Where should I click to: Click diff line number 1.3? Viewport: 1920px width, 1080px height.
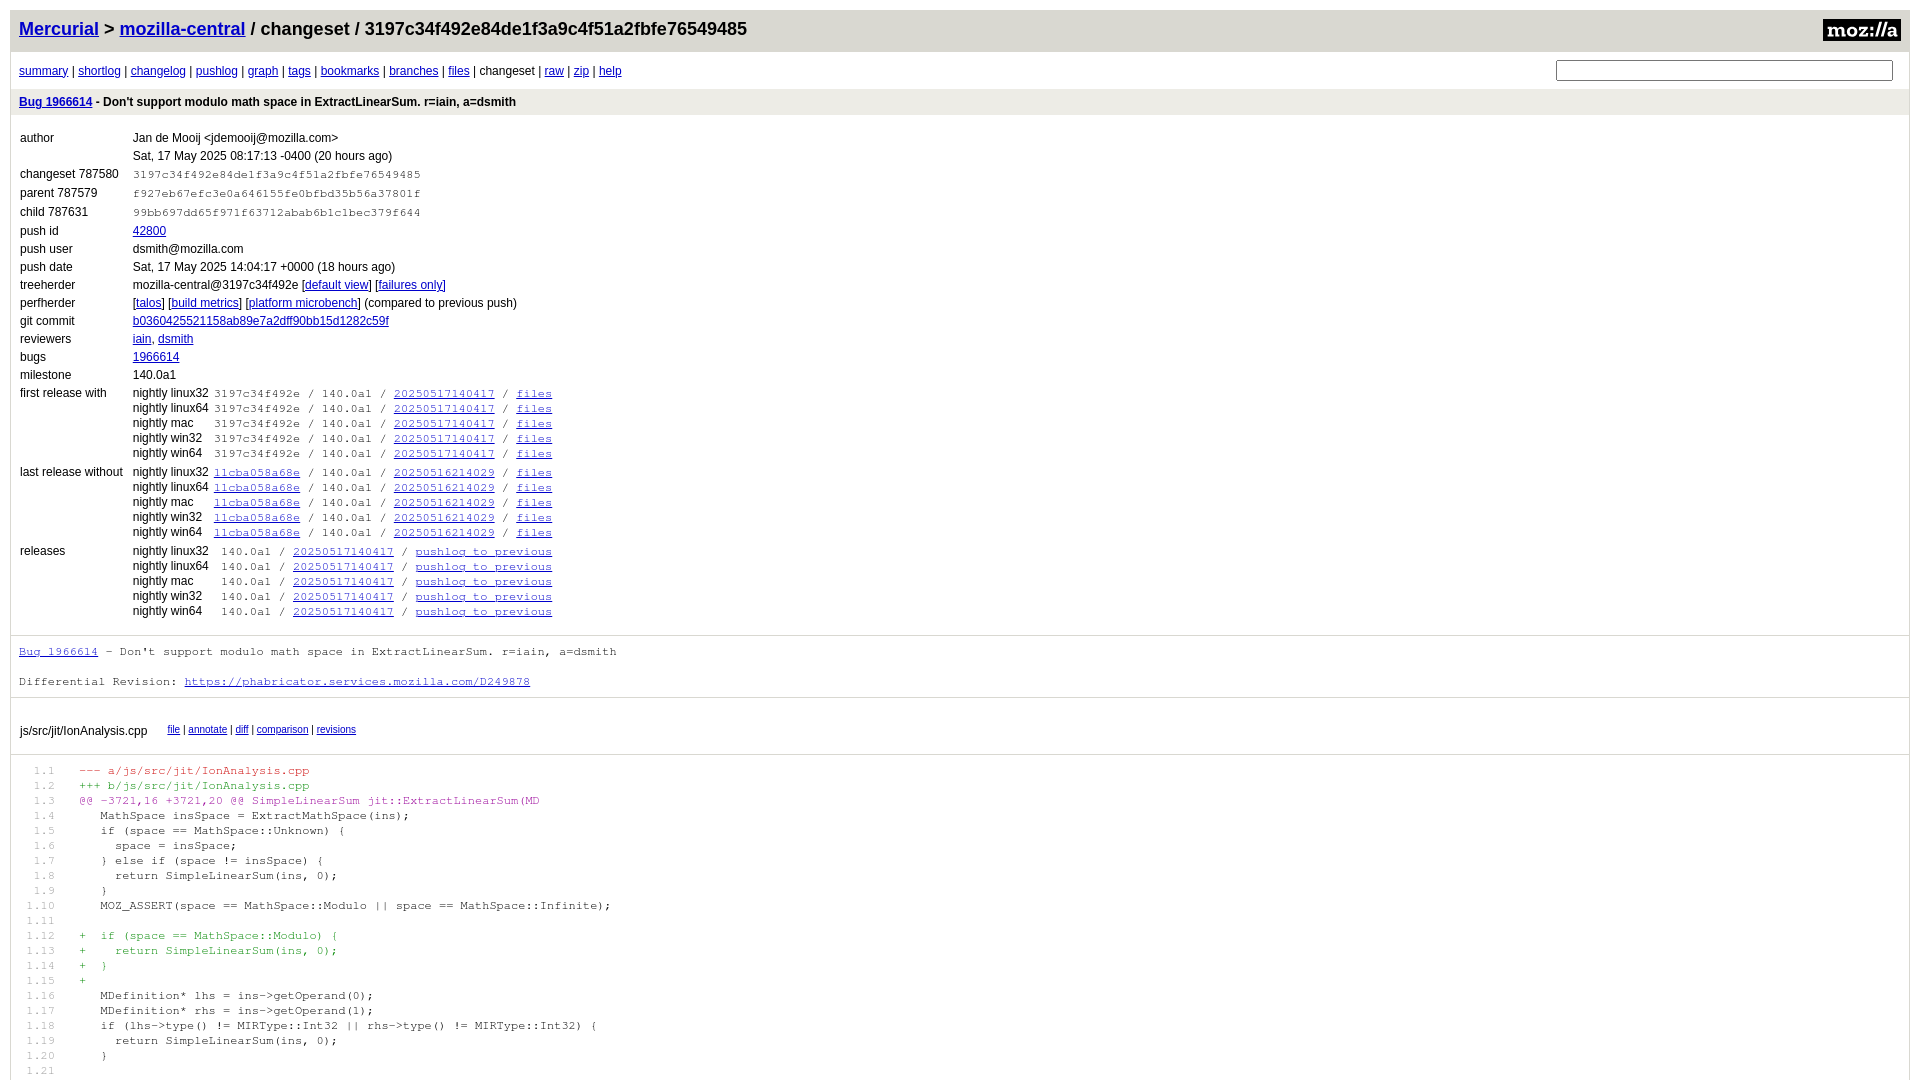click(44, 801)
